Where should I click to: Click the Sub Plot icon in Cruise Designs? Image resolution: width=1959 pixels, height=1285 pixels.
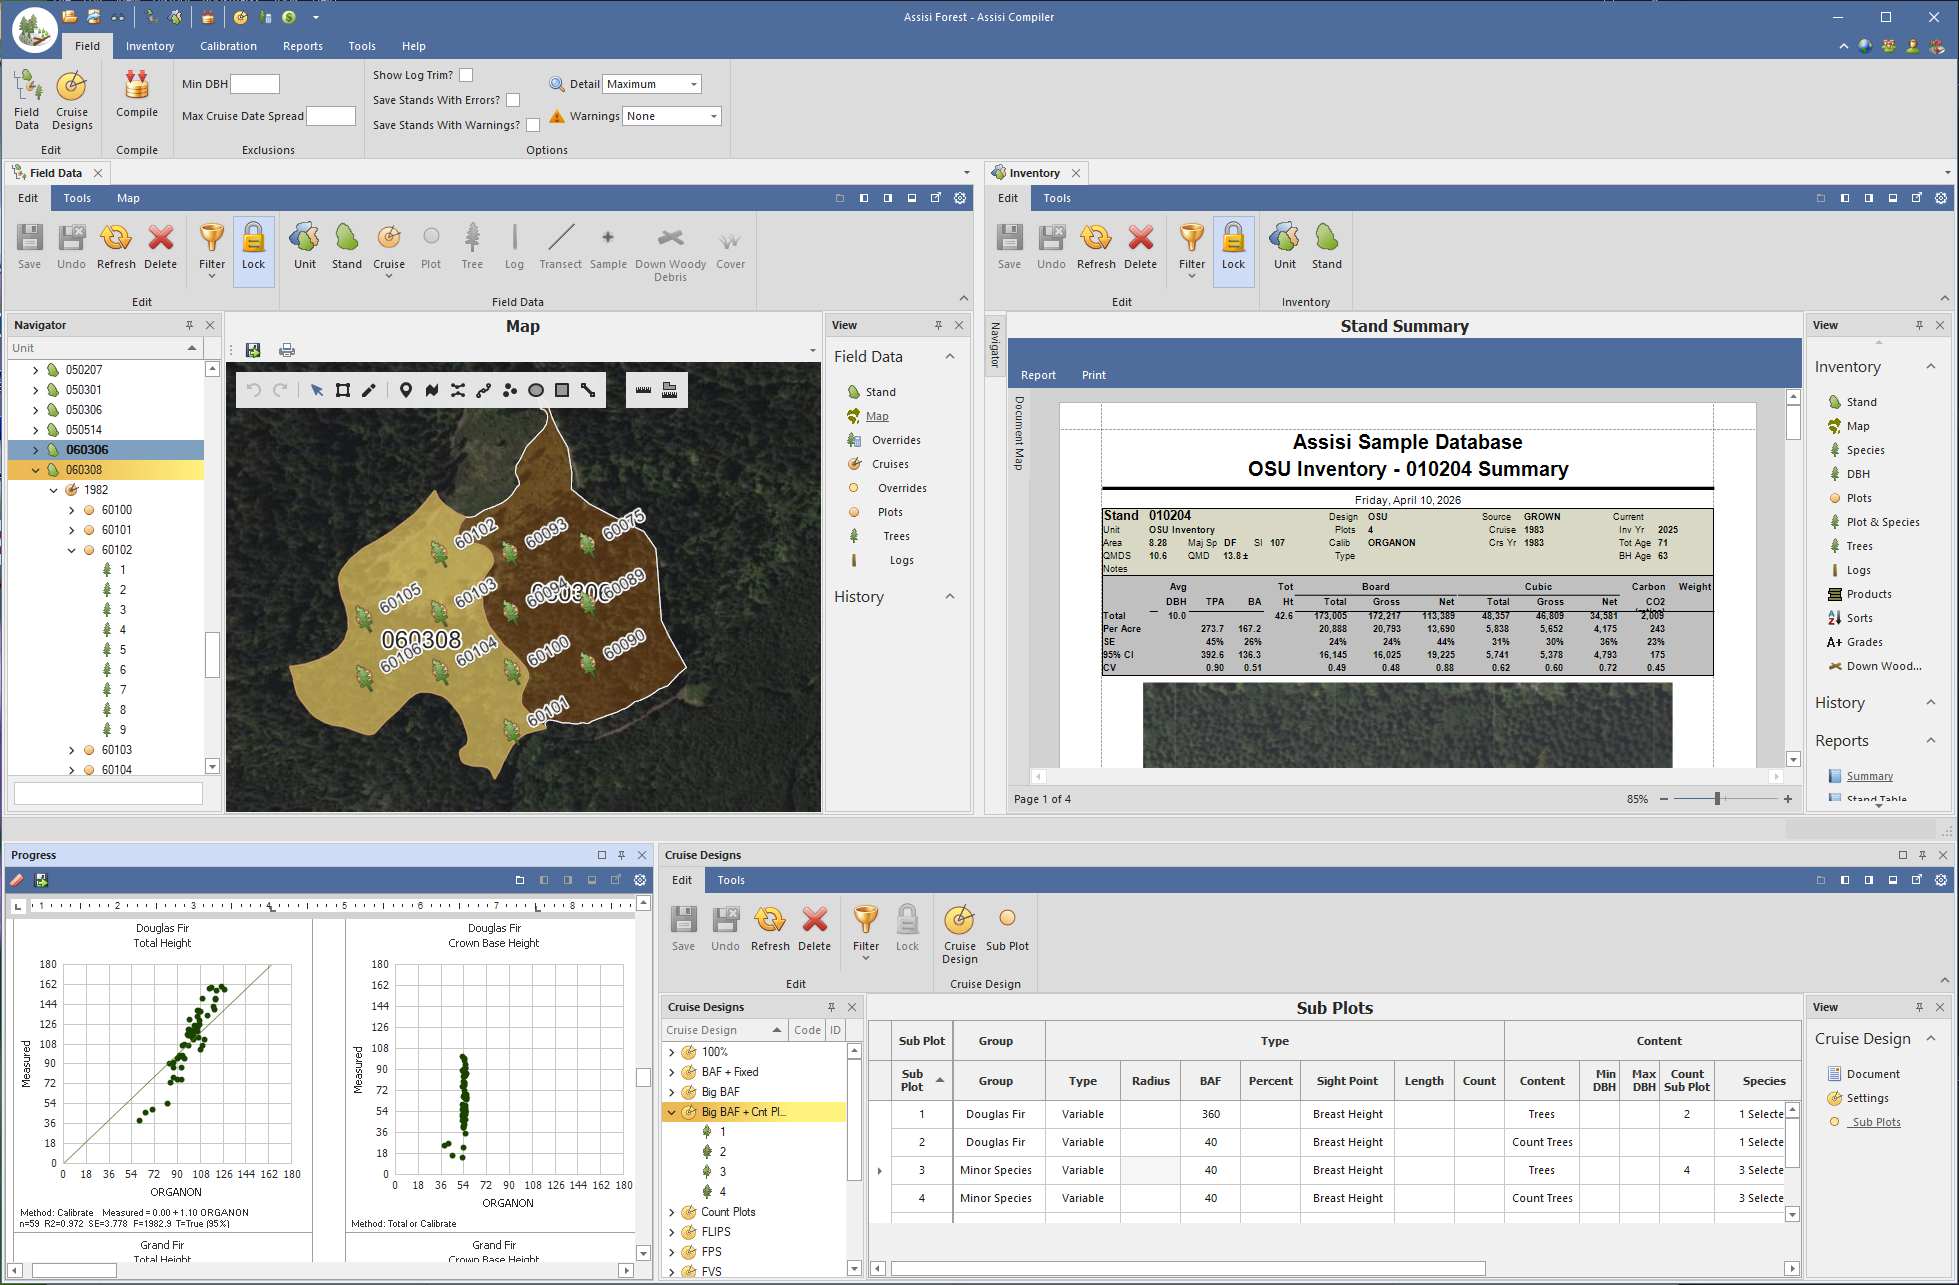pyautogui.click(x=1007, y=929)
